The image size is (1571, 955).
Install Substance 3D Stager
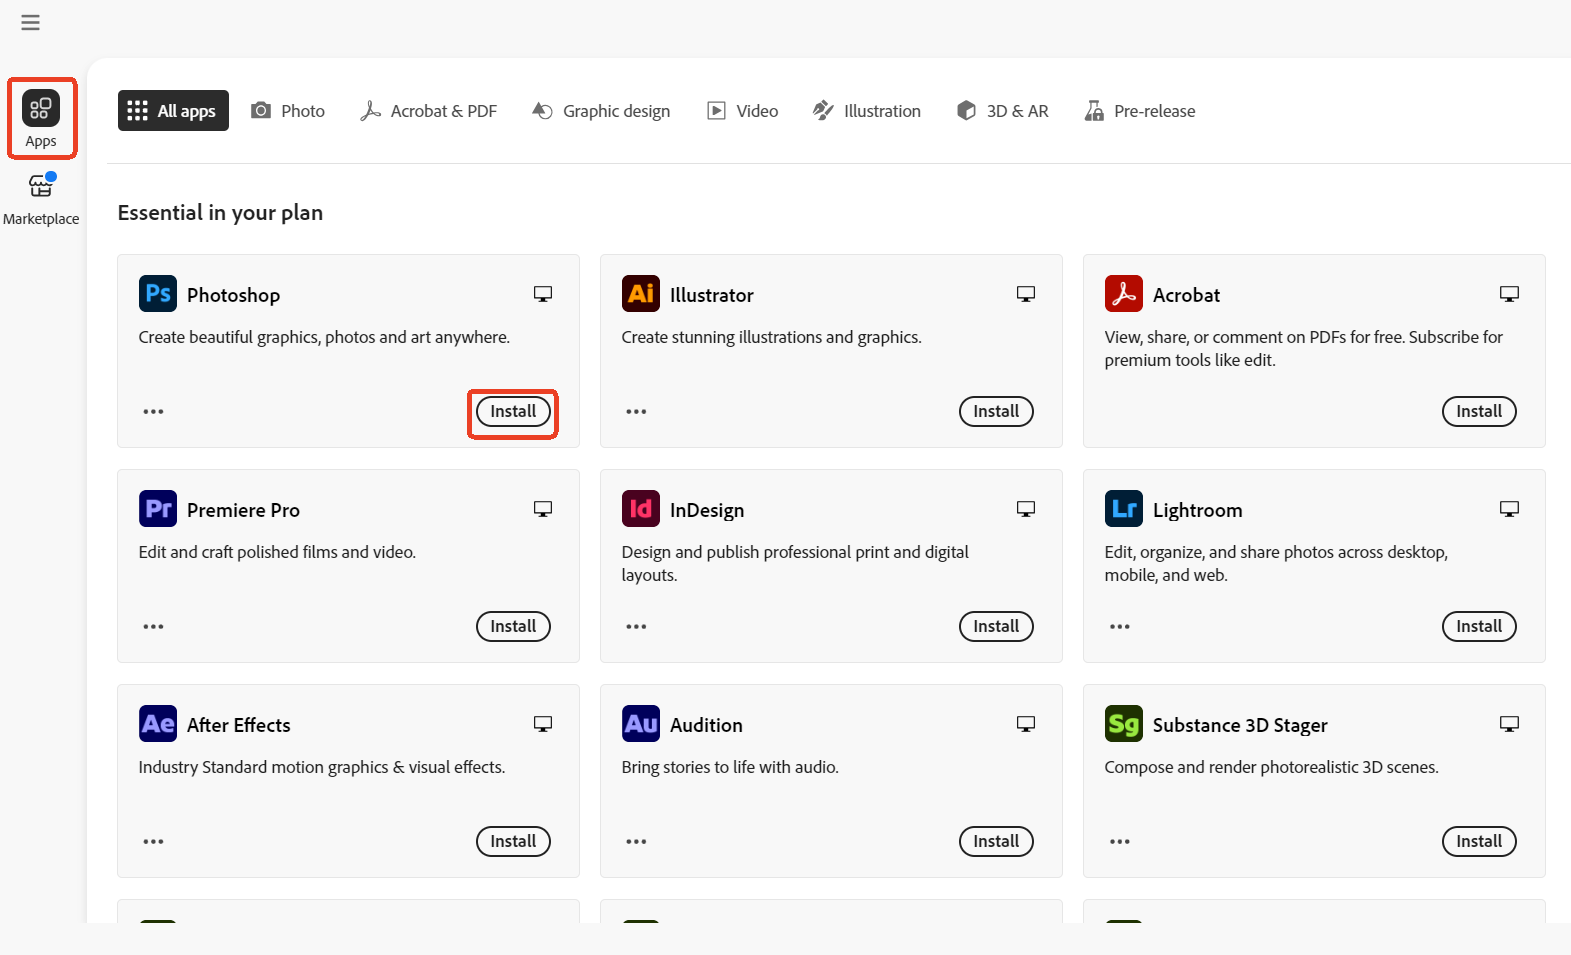1479,841
